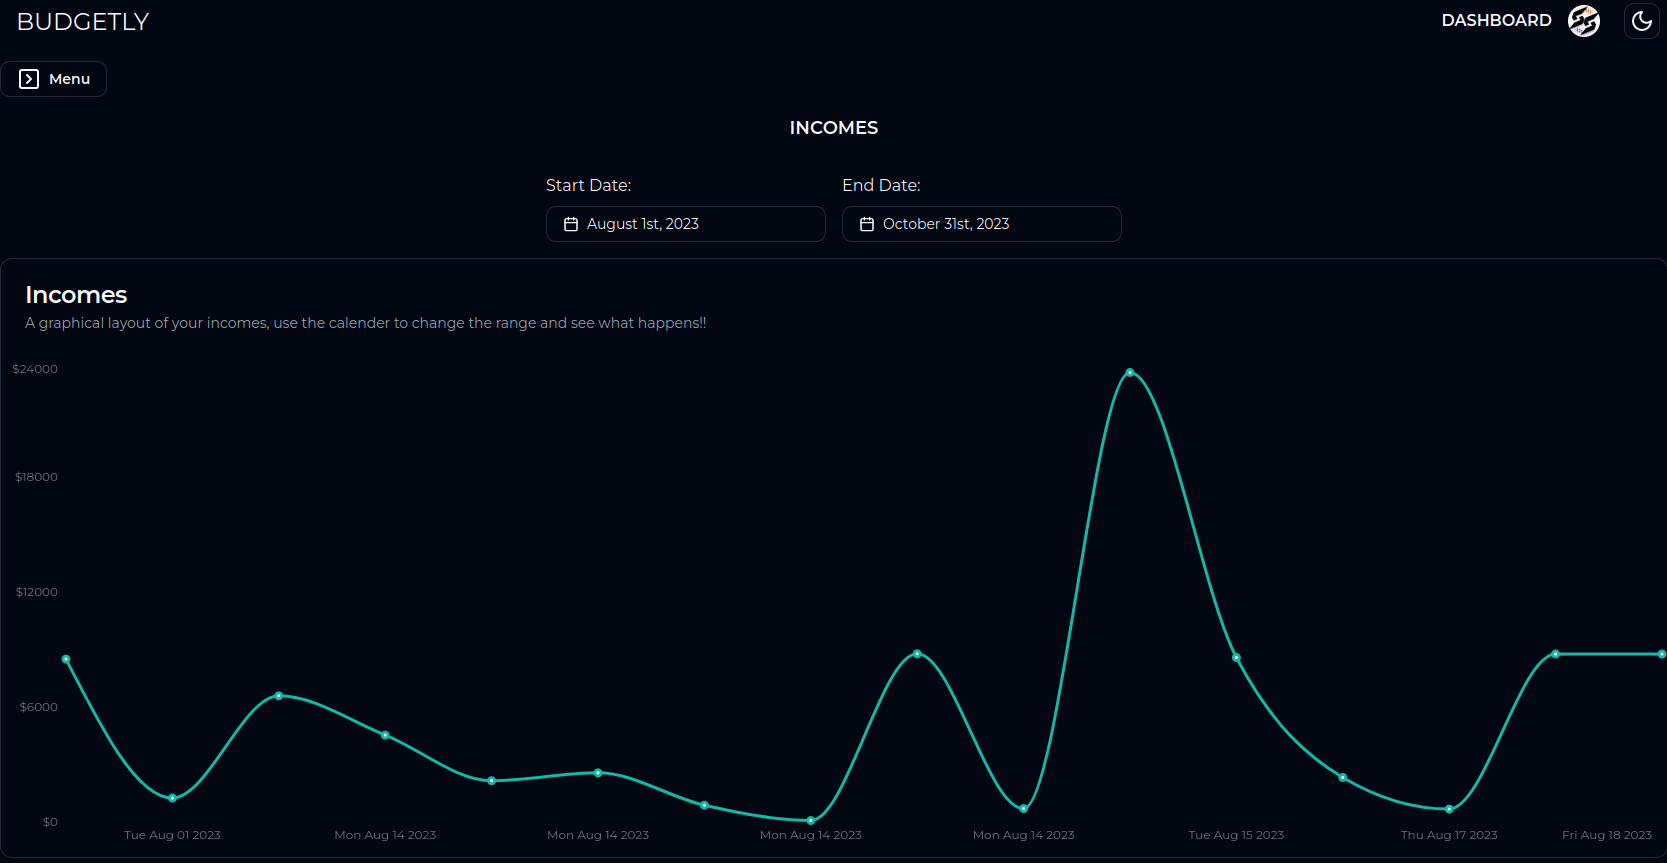Click the BUDGETLY logo text

(83, 22)
